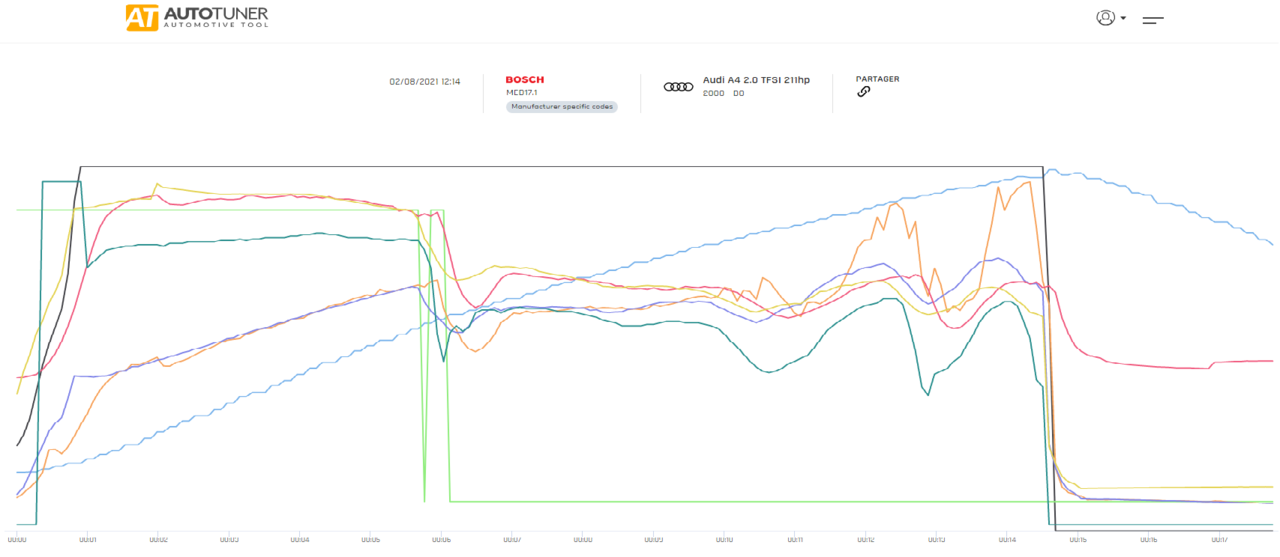
Task: Click the Audi A4 2.0 TFSI 211hp title
Action: 756,80
